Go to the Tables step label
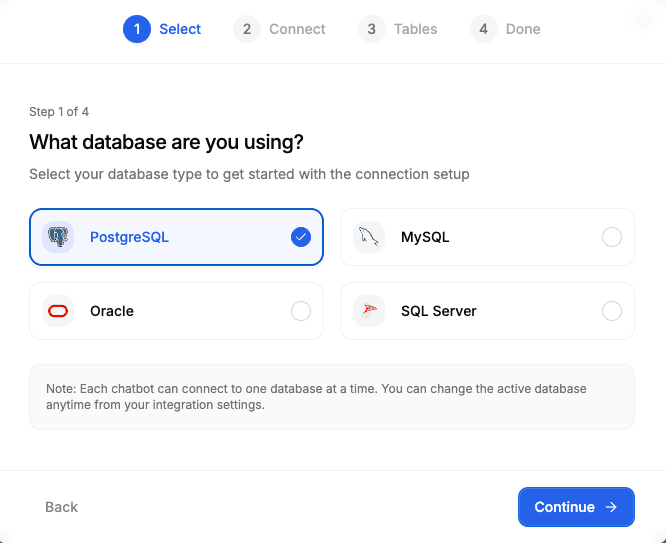 click(x=415, y=29)
